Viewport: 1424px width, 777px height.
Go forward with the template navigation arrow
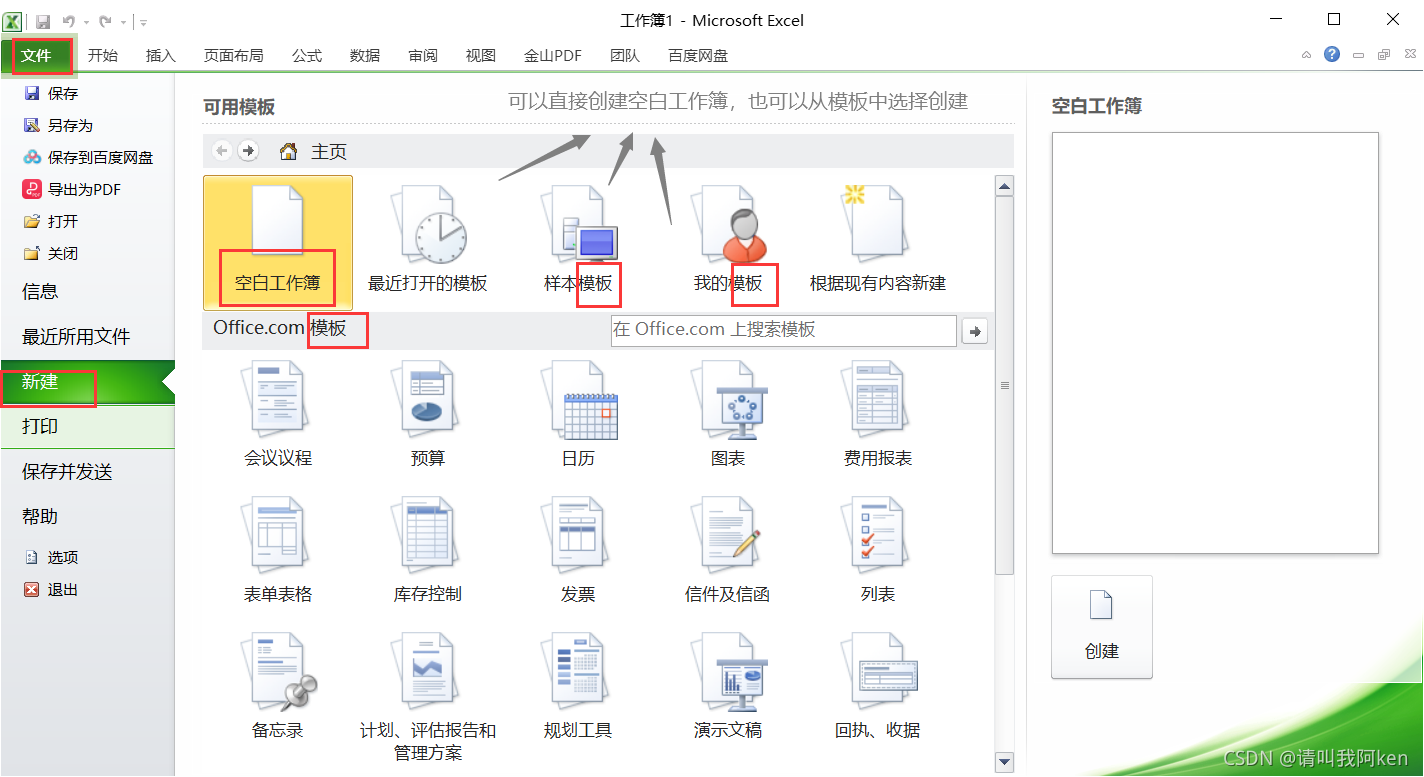[248, 151]
